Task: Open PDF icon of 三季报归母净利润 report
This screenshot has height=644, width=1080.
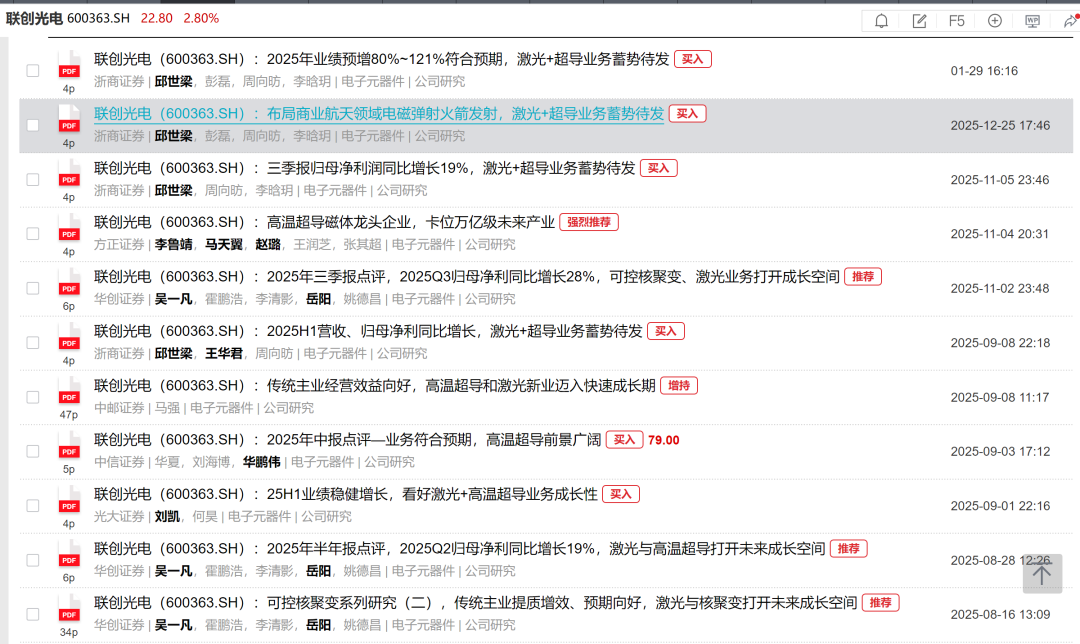Action: click(69, 175)
